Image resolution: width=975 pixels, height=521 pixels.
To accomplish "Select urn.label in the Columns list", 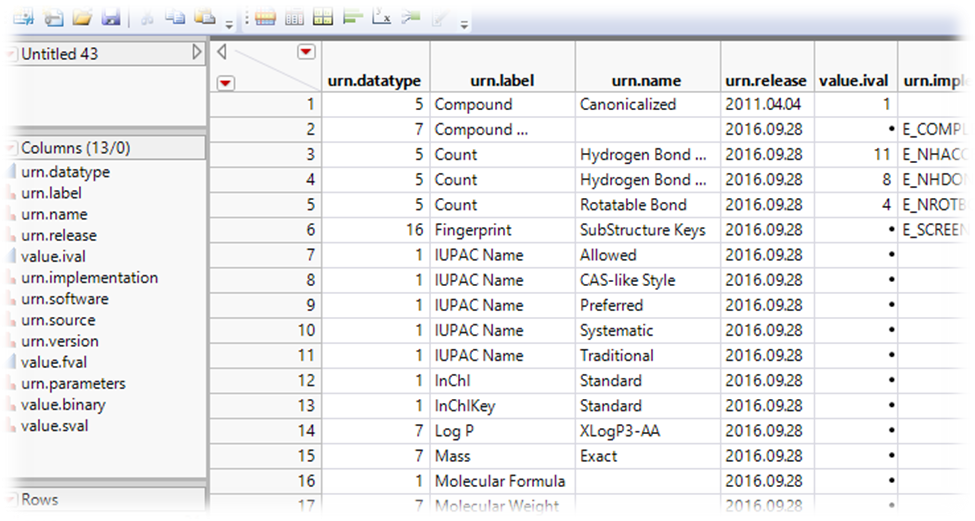I will pyautogui.click(x=51, y=193).
